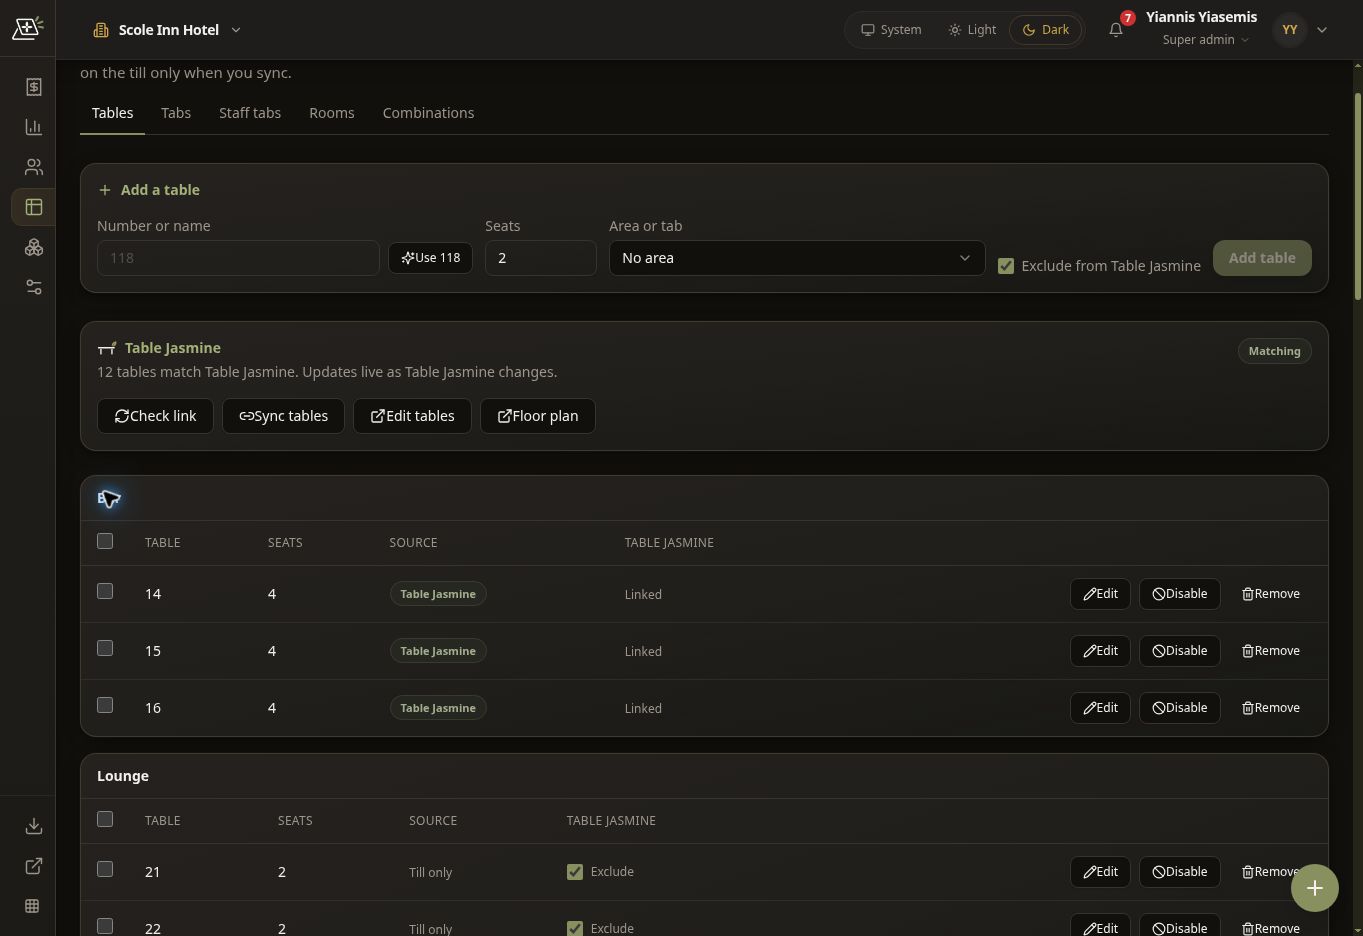This screenshot has height=936, width=1363.
Task: Open the bar chart reports sidebar icon
Action: point(33,127)
